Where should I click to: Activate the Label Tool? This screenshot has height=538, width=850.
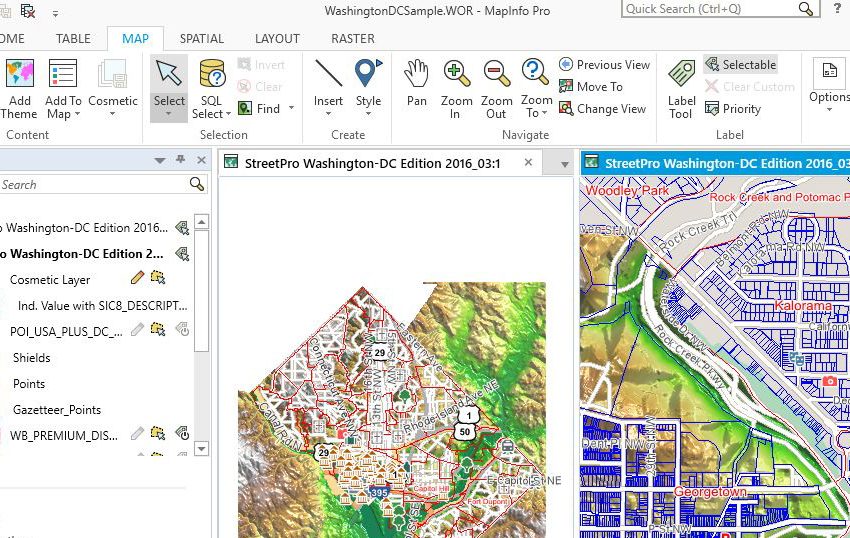click(x=681, y=89)
